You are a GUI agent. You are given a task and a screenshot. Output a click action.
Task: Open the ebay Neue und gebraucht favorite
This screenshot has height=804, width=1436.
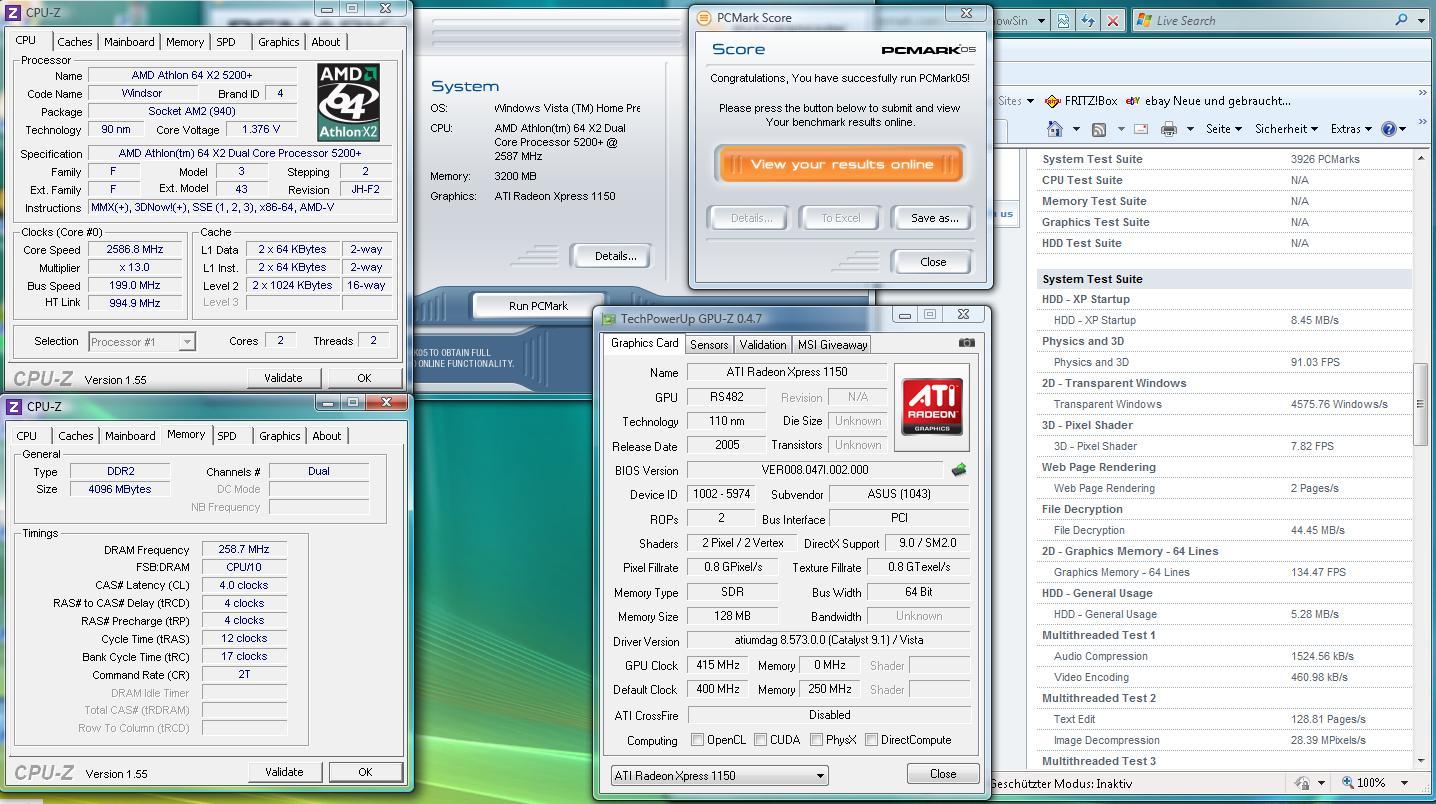click(x=1208, y=101)
